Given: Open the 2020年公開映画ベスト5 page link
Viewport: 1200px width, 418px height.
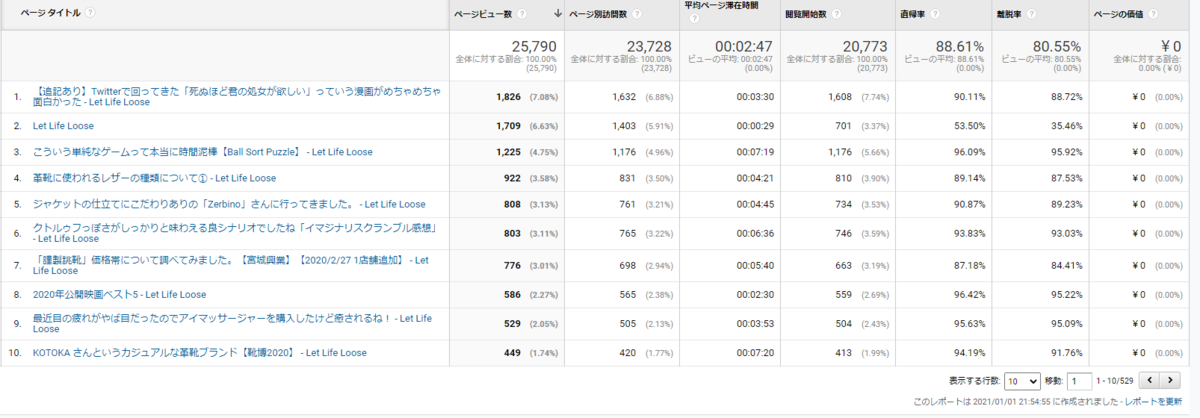Looking at the screenshot, I should tap(119, 295).
